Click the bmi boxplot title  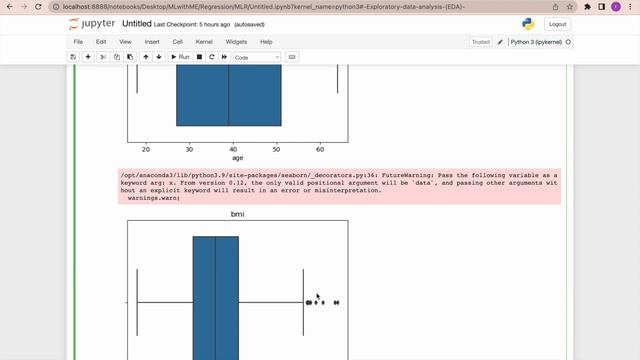pos(238,214)
